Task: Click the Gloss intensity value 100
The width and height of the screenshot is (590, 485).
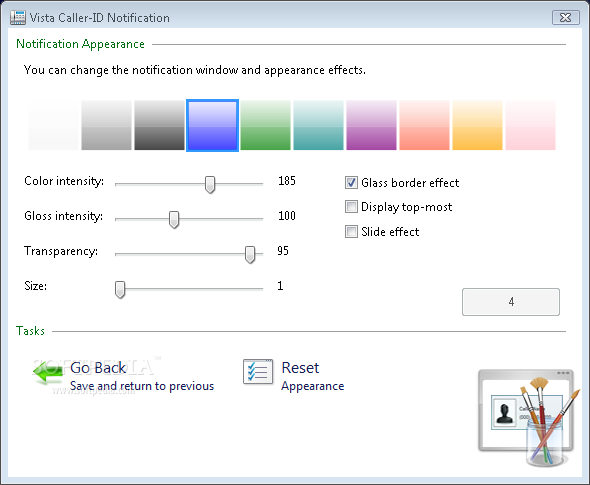Action: click(287, 216)
